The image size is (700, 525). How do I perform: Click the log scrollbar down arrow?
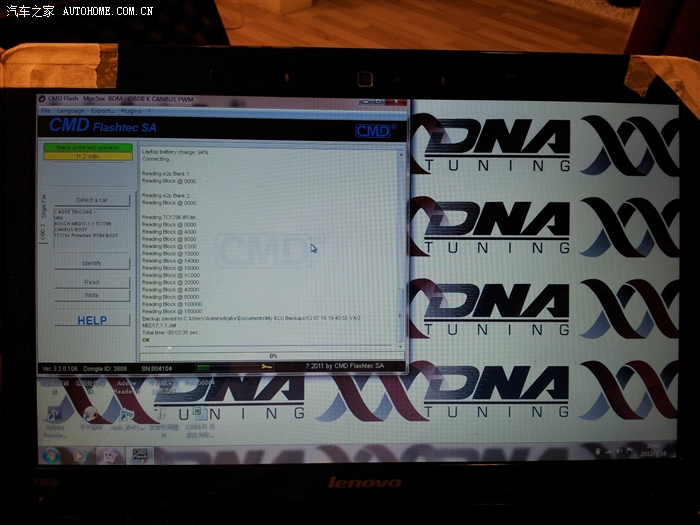pos(400,346)
